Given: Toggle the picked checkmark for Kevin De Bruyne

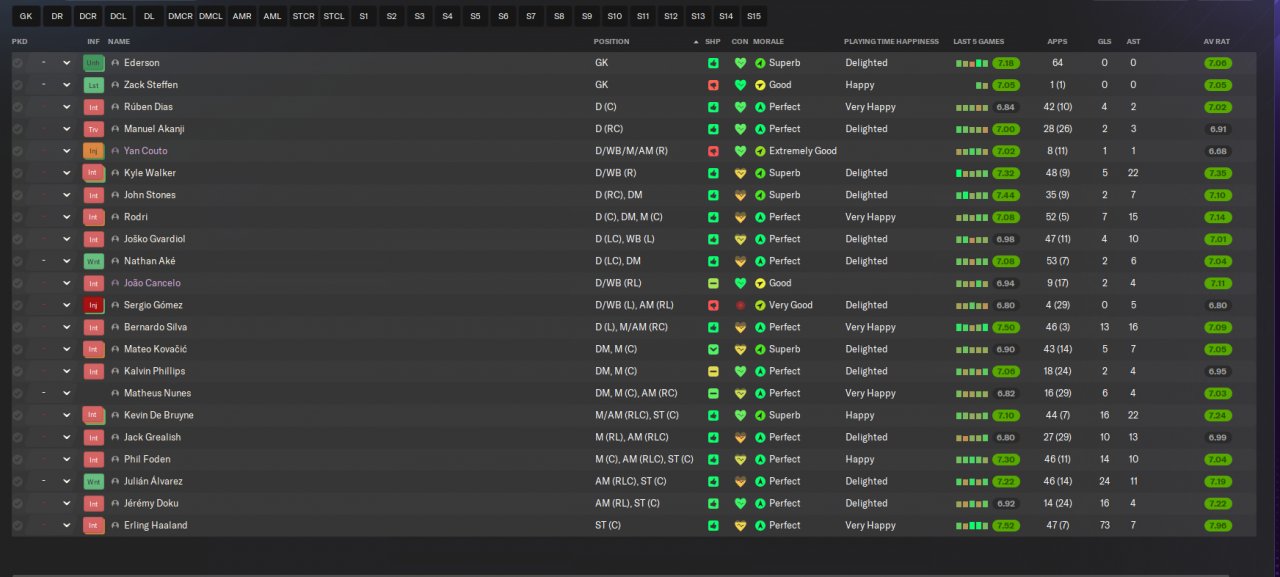Looking at the screenshot, I should [17, 415].
